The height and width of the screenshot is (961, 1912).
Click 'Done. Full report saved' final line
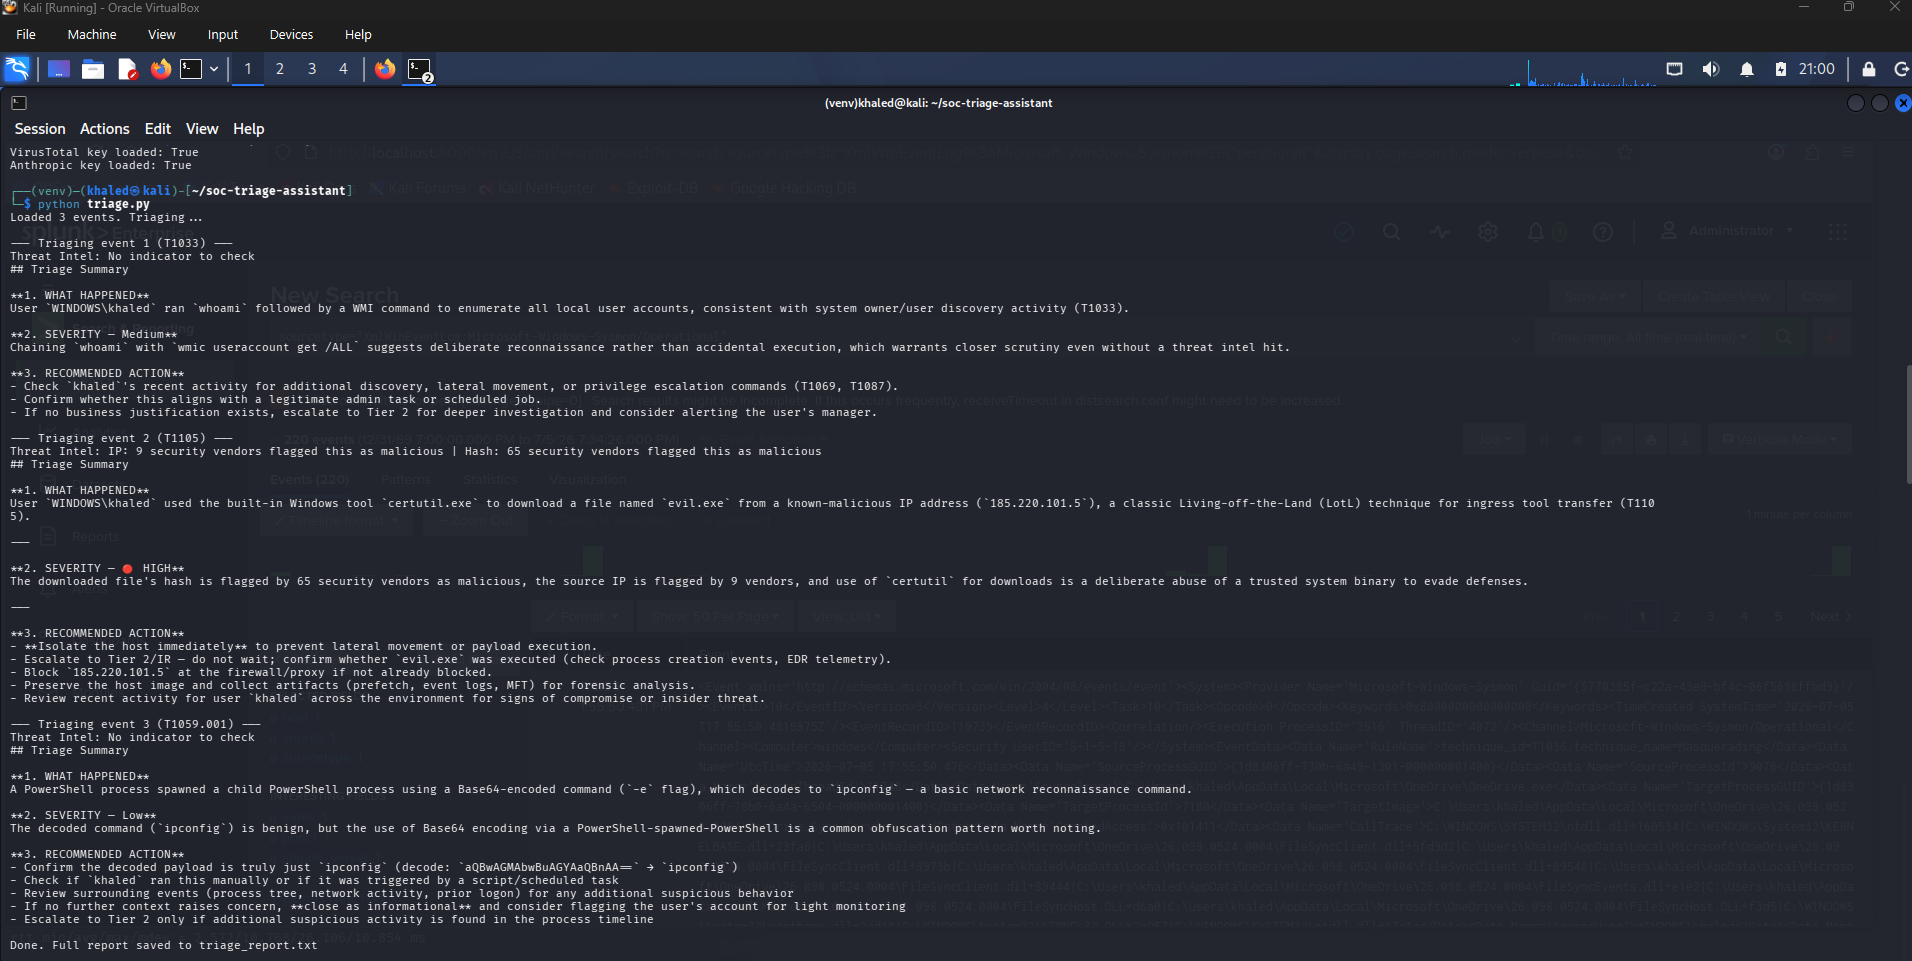pyautogui.click(x=164, y=945)
